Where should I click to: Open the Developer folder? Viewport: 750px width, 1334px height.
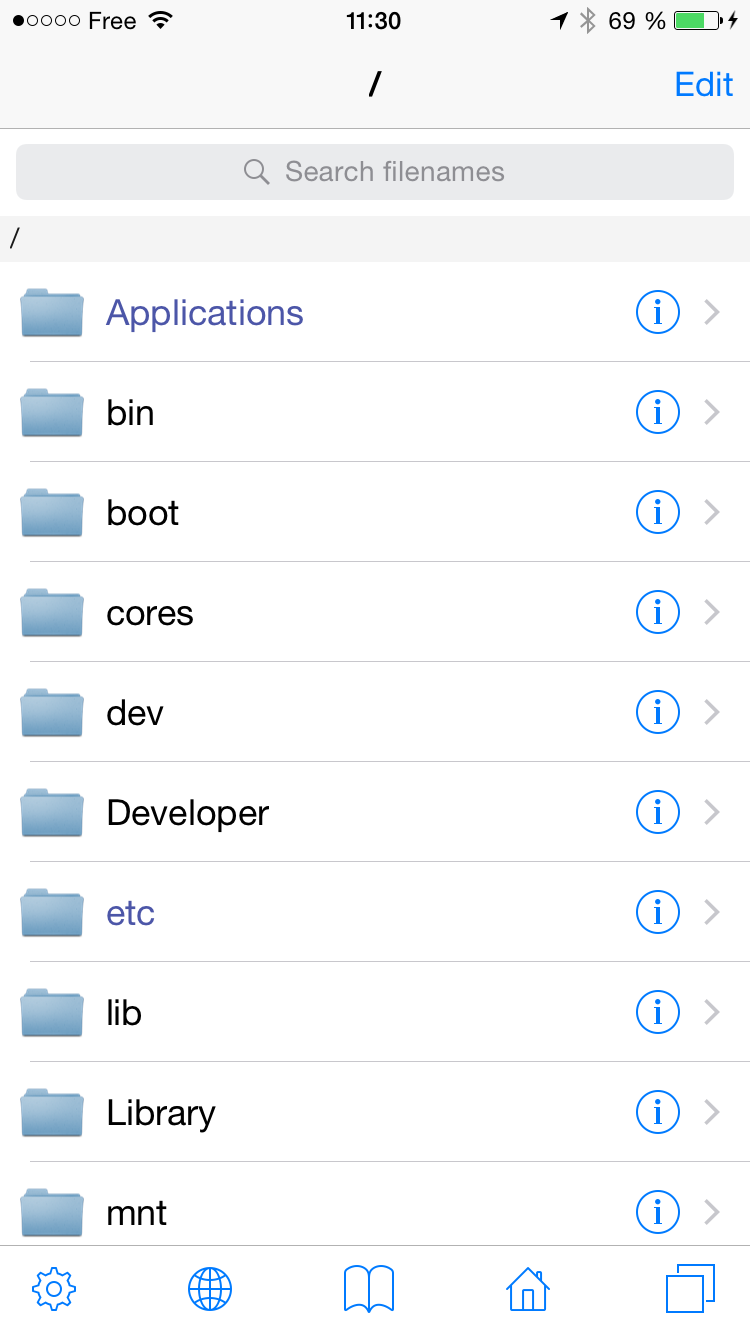pos(188,813)
